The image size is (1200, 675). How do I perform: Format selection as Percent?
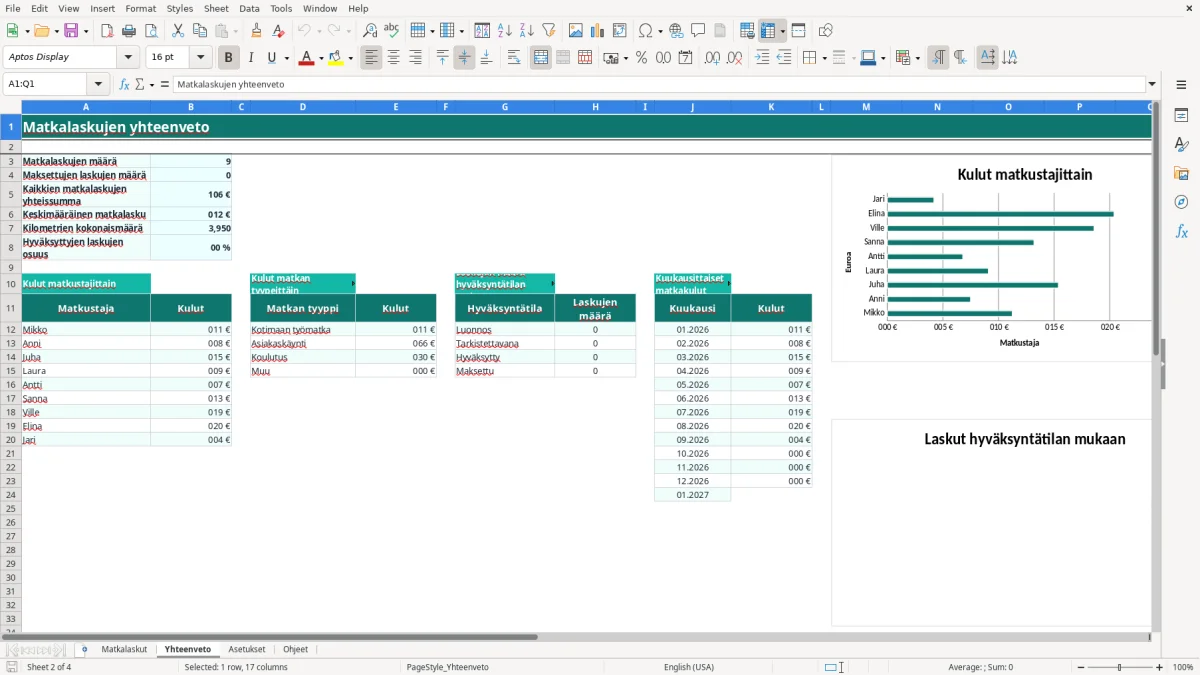[x=641, y=58]
